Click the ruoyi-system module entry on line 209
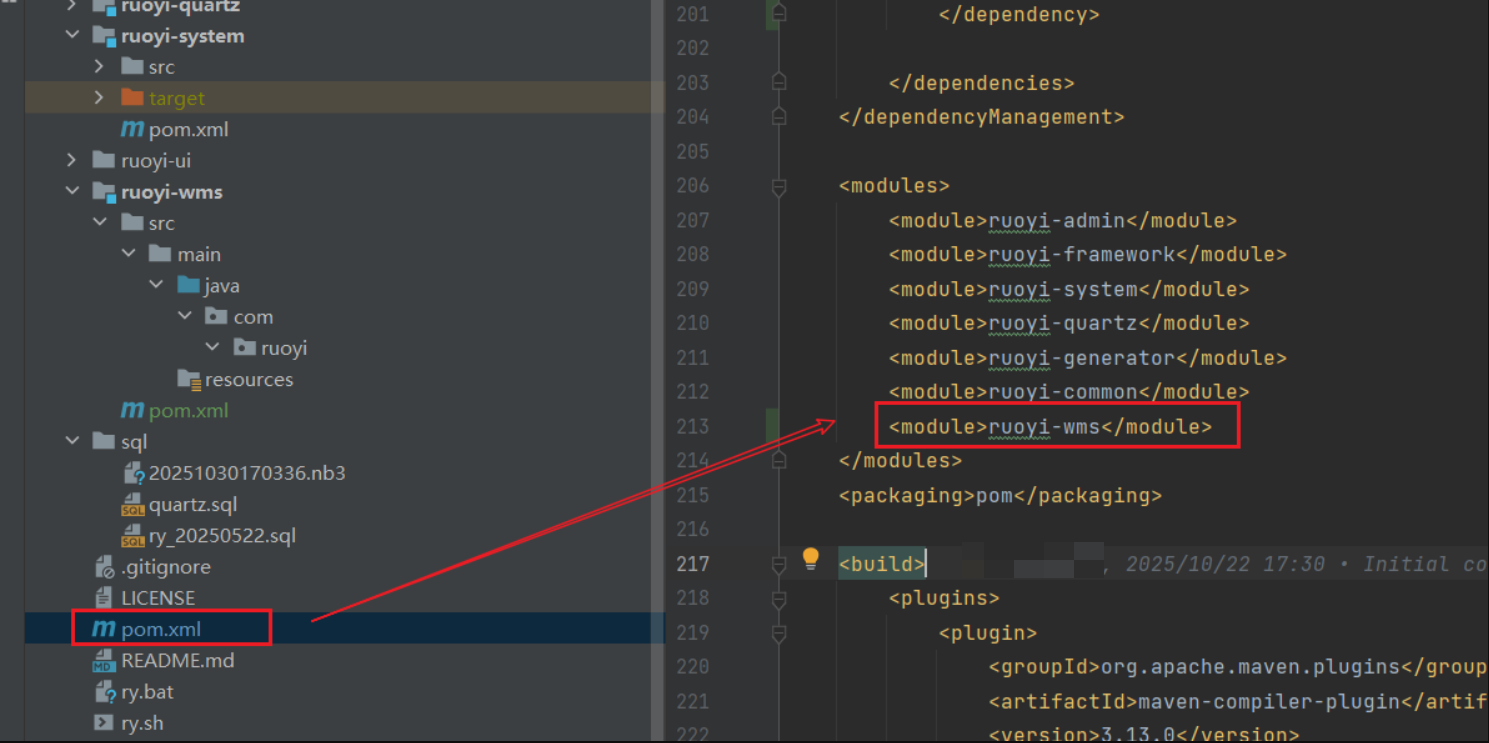The image size is (1489, 743). click(x=1069, y=289)
